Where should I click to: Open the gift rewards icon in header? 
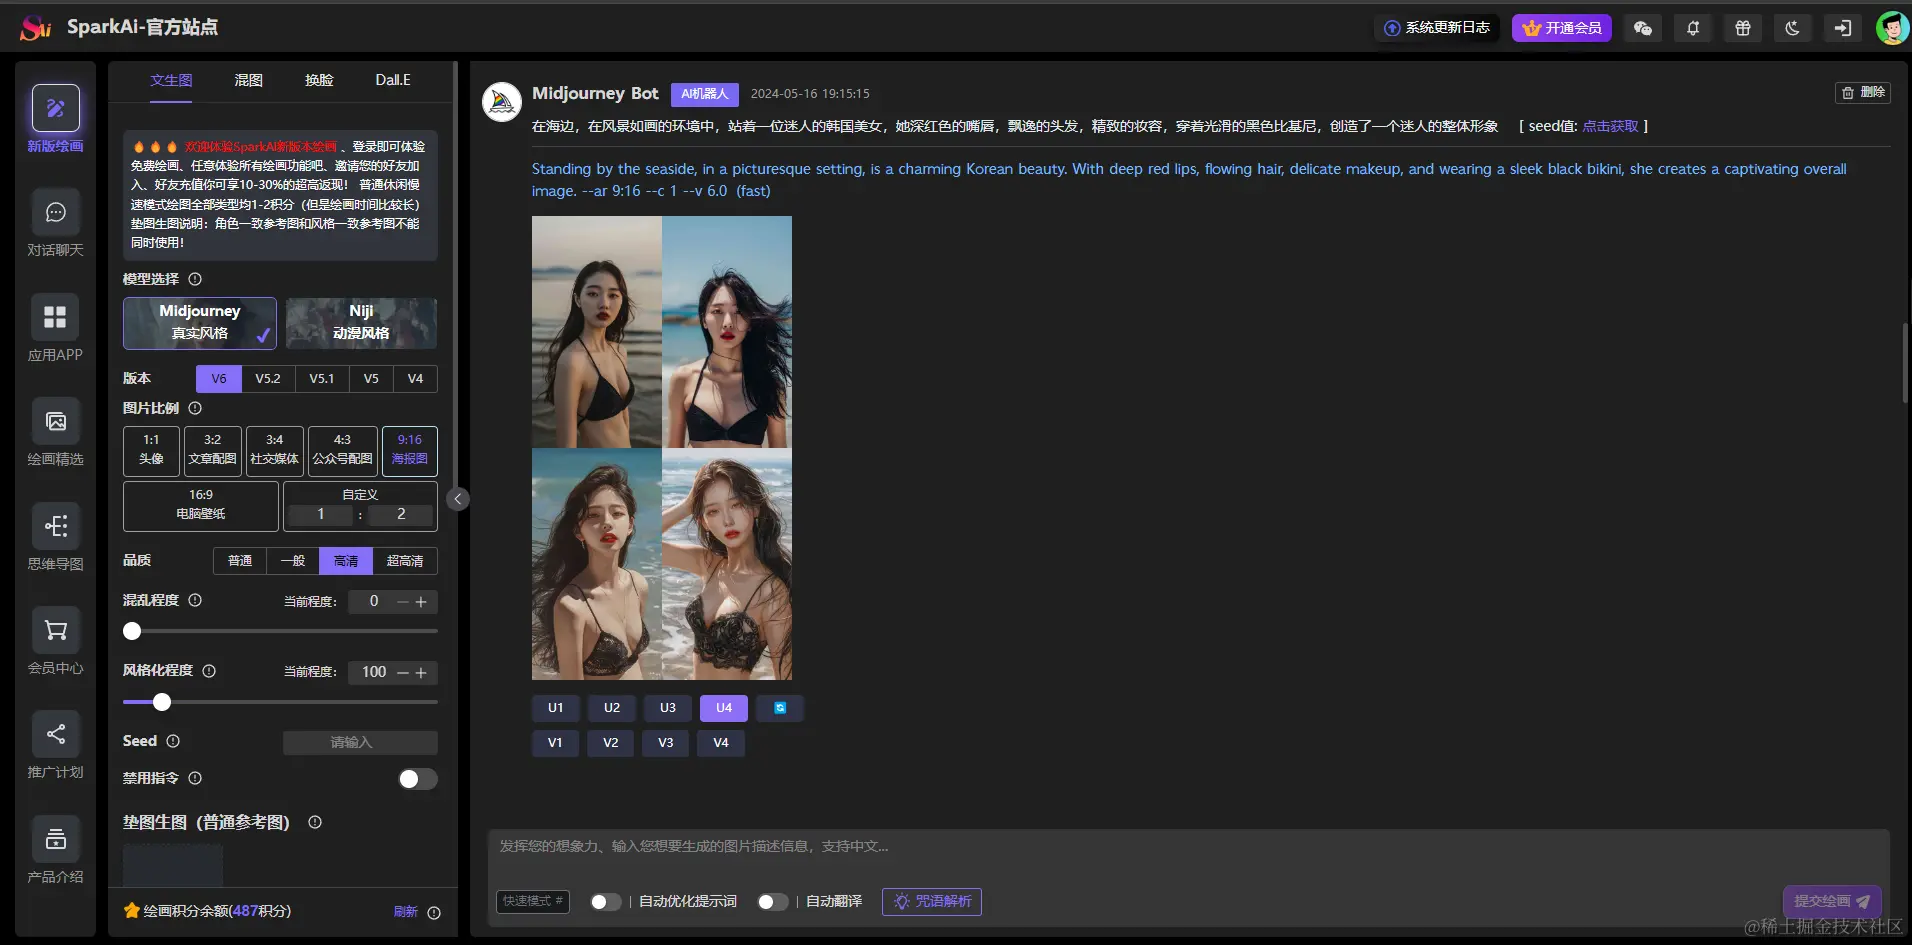[1743, 28]
